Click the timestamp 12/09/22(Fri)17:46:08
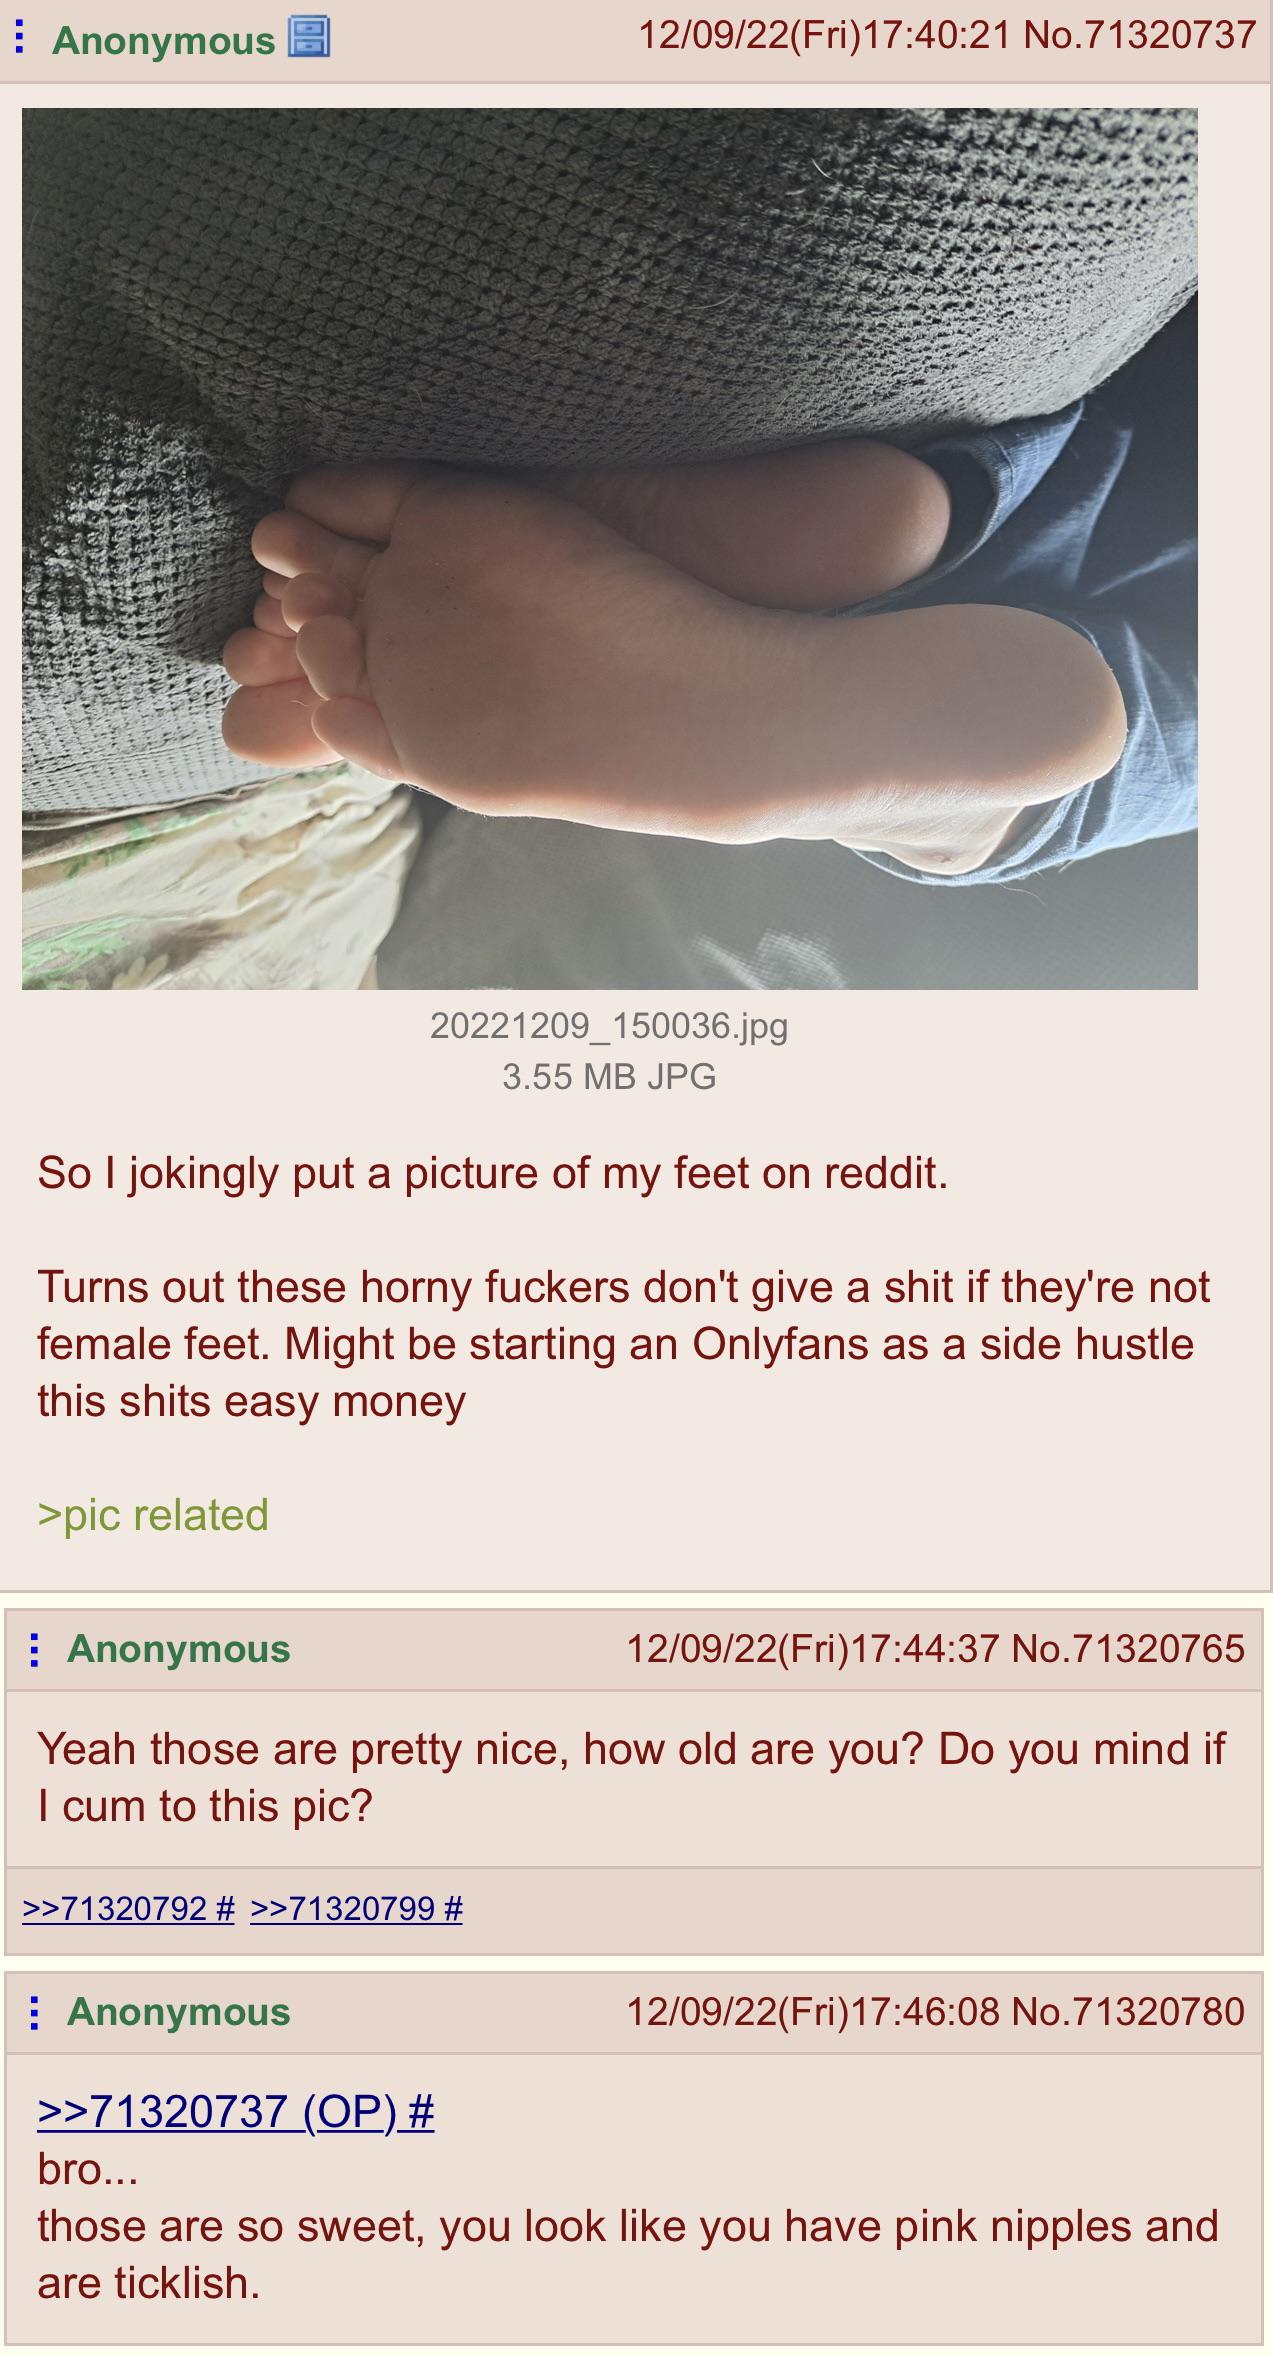1273x2356 pixels. [x=813, y=2011]
